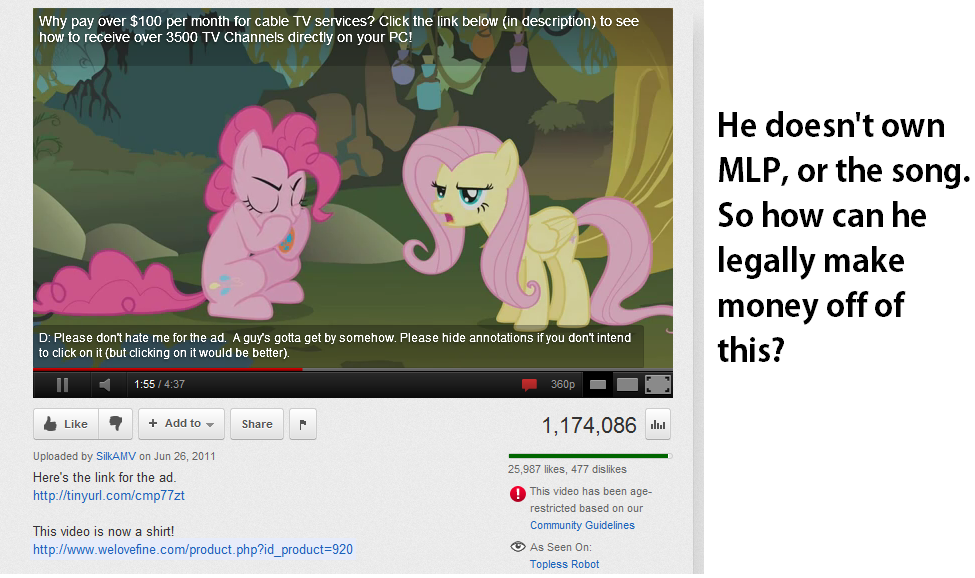
Task: Dislike the video with thumbs down
Action: click(x=116, y=424)
